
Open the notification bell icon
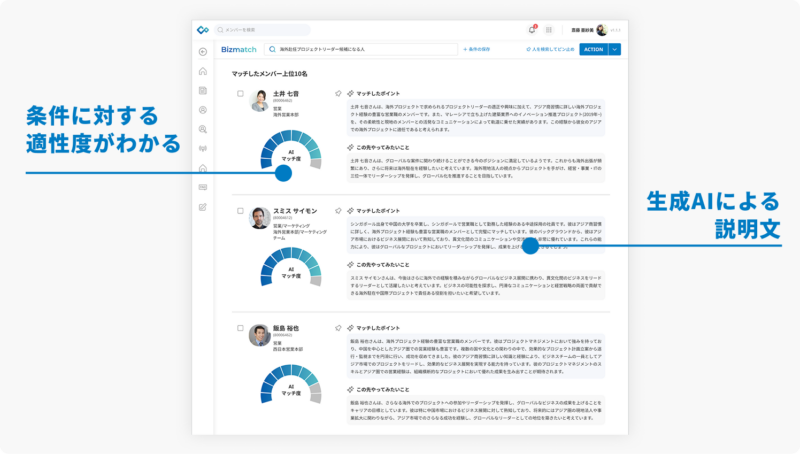point(532,30)
